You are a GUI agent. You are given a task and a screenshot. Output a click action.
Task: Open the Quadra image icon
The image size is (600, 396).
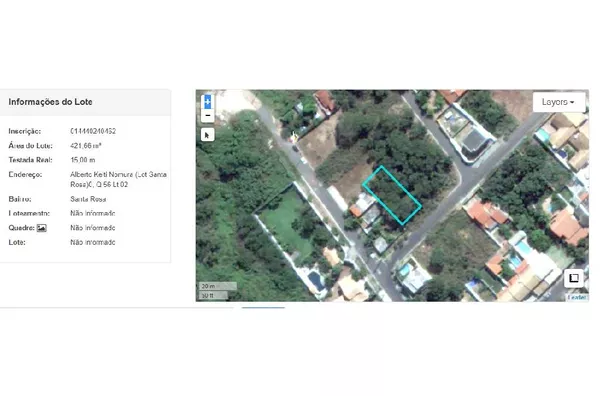[41, 228]
